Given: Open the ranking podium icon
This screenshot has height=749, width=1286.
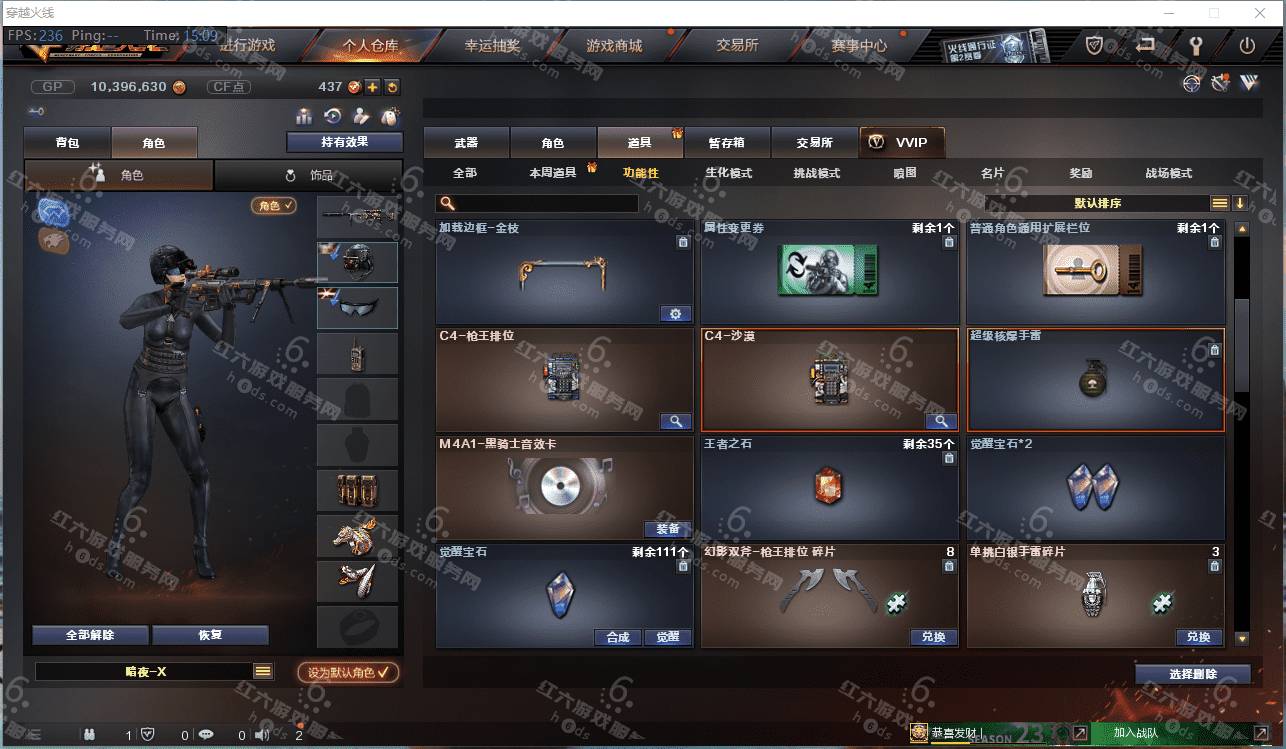Looking at the screenshot, I should [x=304, y=116].
